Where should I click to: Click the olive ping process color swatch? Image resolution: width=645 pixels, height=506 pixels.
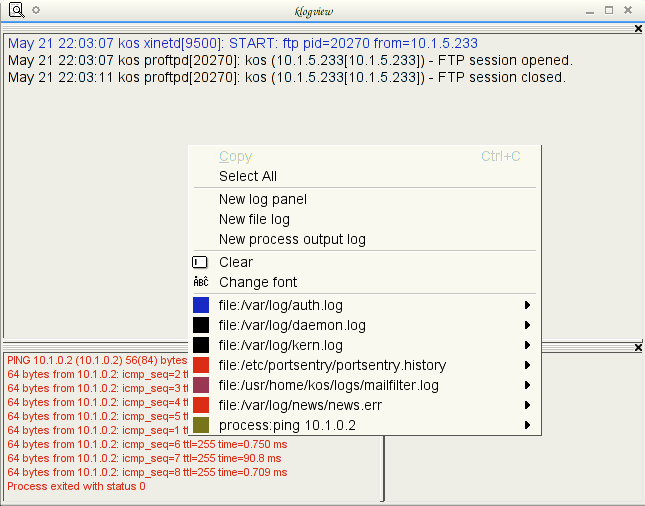(201, 425)
